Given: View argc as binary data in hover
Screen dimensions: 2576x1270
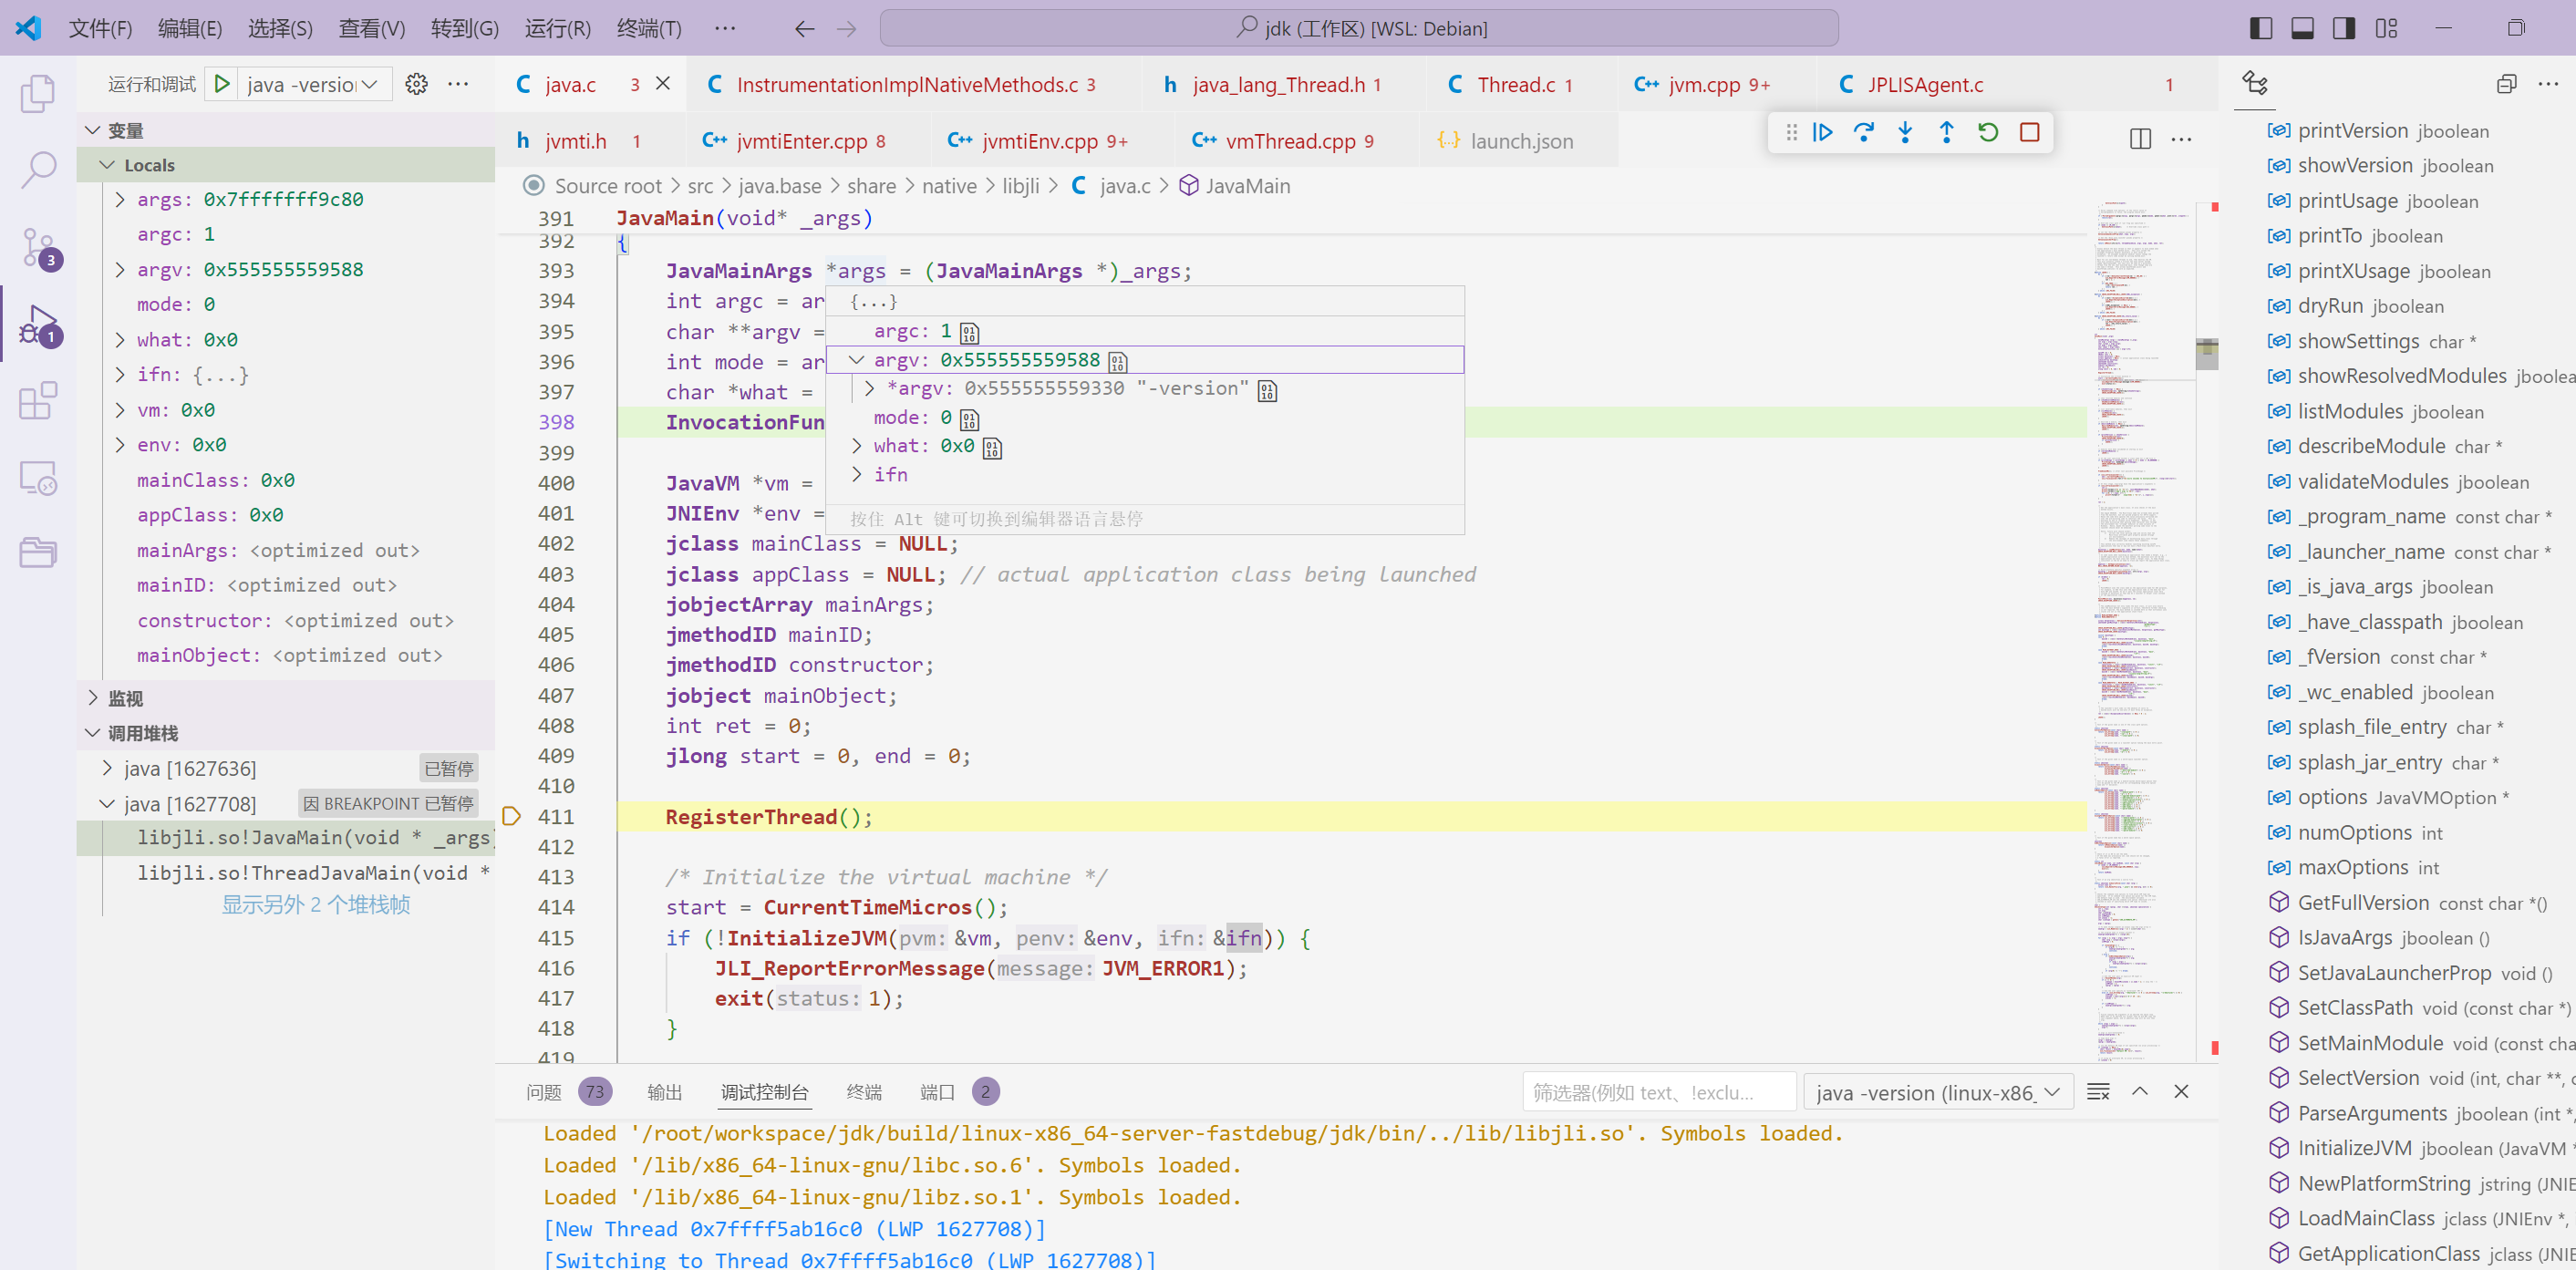Looking at the screenshot, I should (x=969, y=333).
